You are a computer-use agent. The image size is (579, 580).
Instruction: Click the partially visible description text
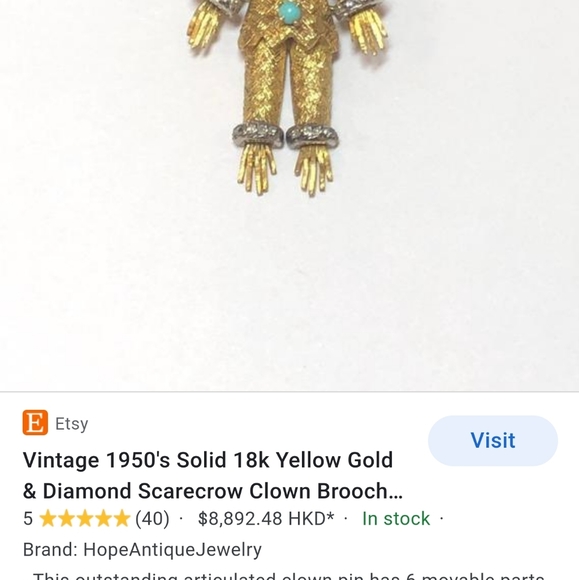[289, 576]
